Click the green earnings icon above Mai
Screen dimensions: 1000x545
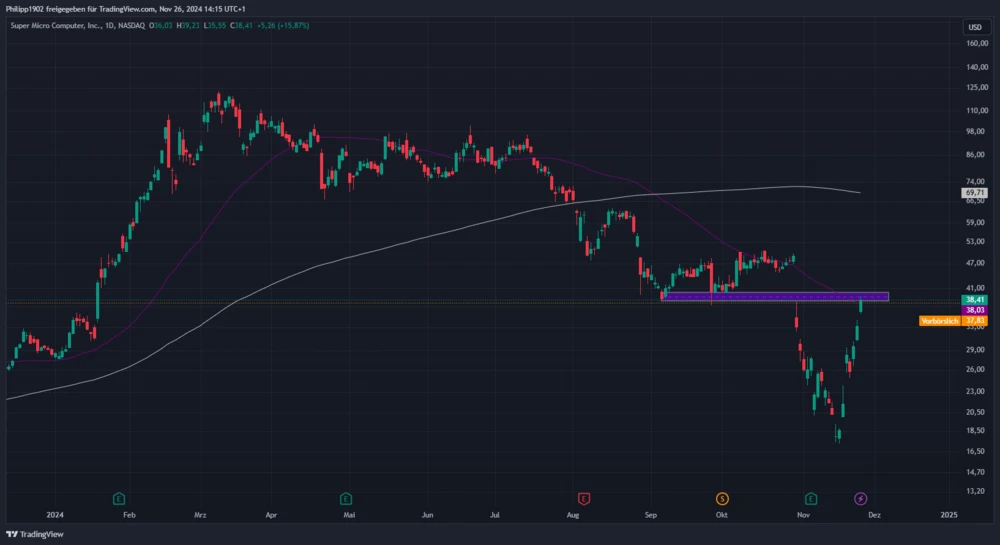345,498
